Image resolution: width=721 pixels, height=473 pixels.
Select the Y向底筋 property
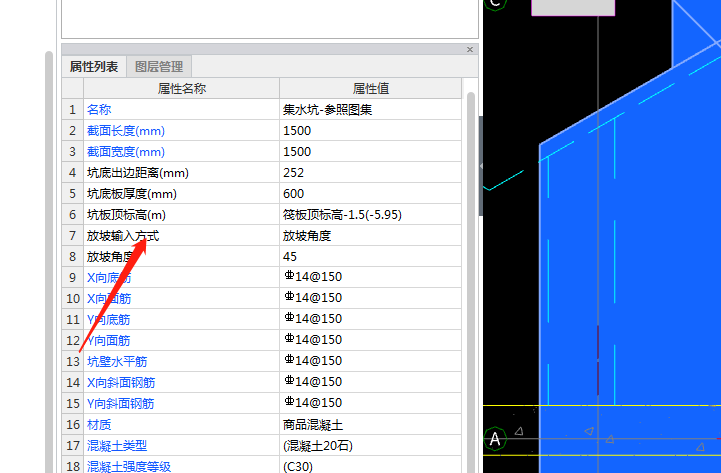click(109, 319)
